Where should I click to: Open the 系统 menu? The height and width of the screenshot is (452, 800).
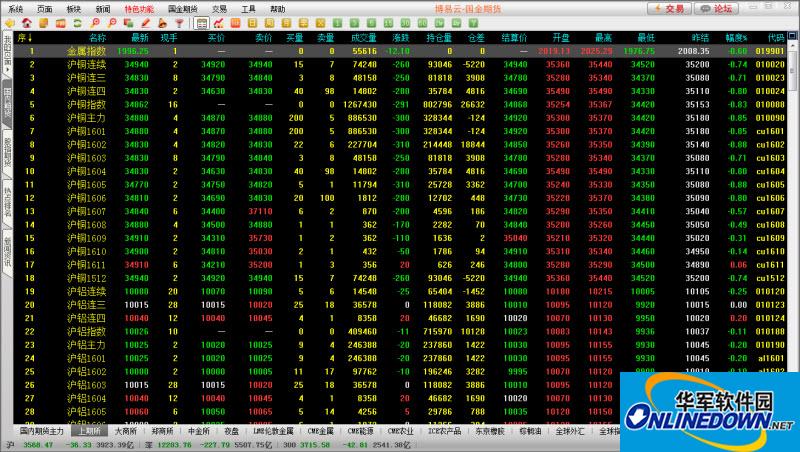(x=16, y=9)
